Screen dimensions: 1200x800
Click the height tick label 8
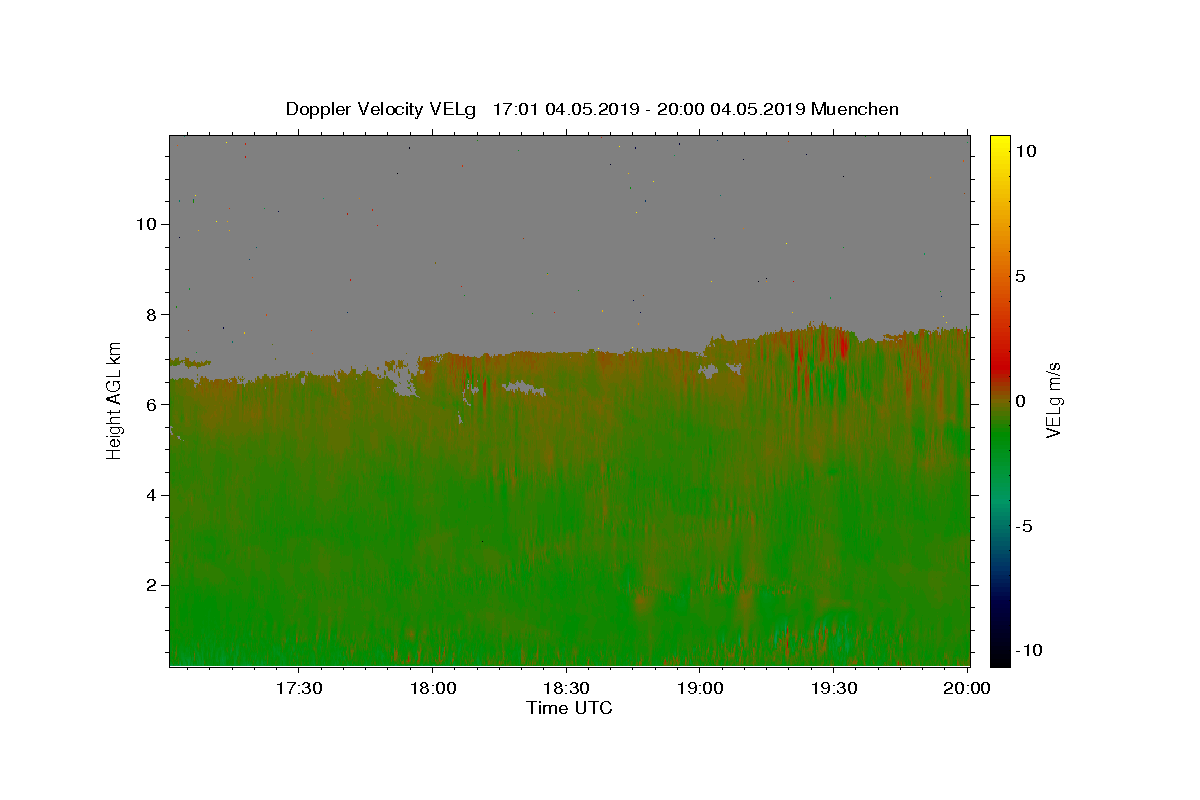(x=152, y=314)
